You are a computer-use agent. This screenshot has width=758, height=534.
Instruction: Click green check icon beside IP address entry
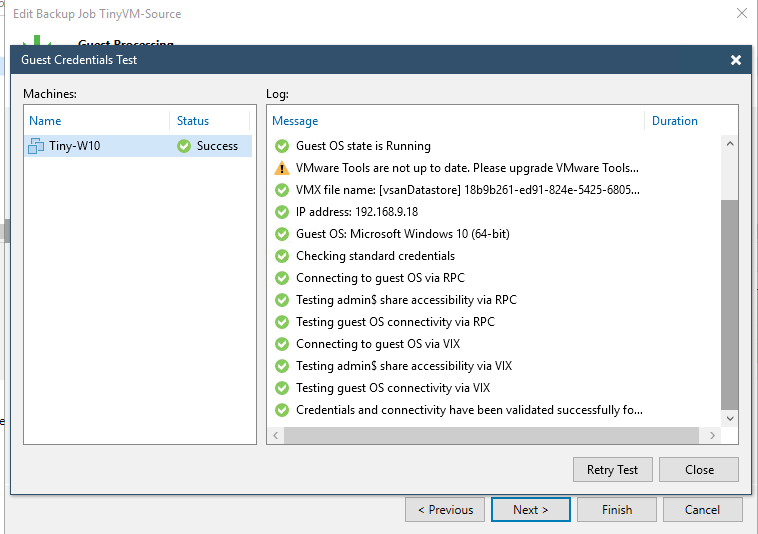[x=281, y=212]
